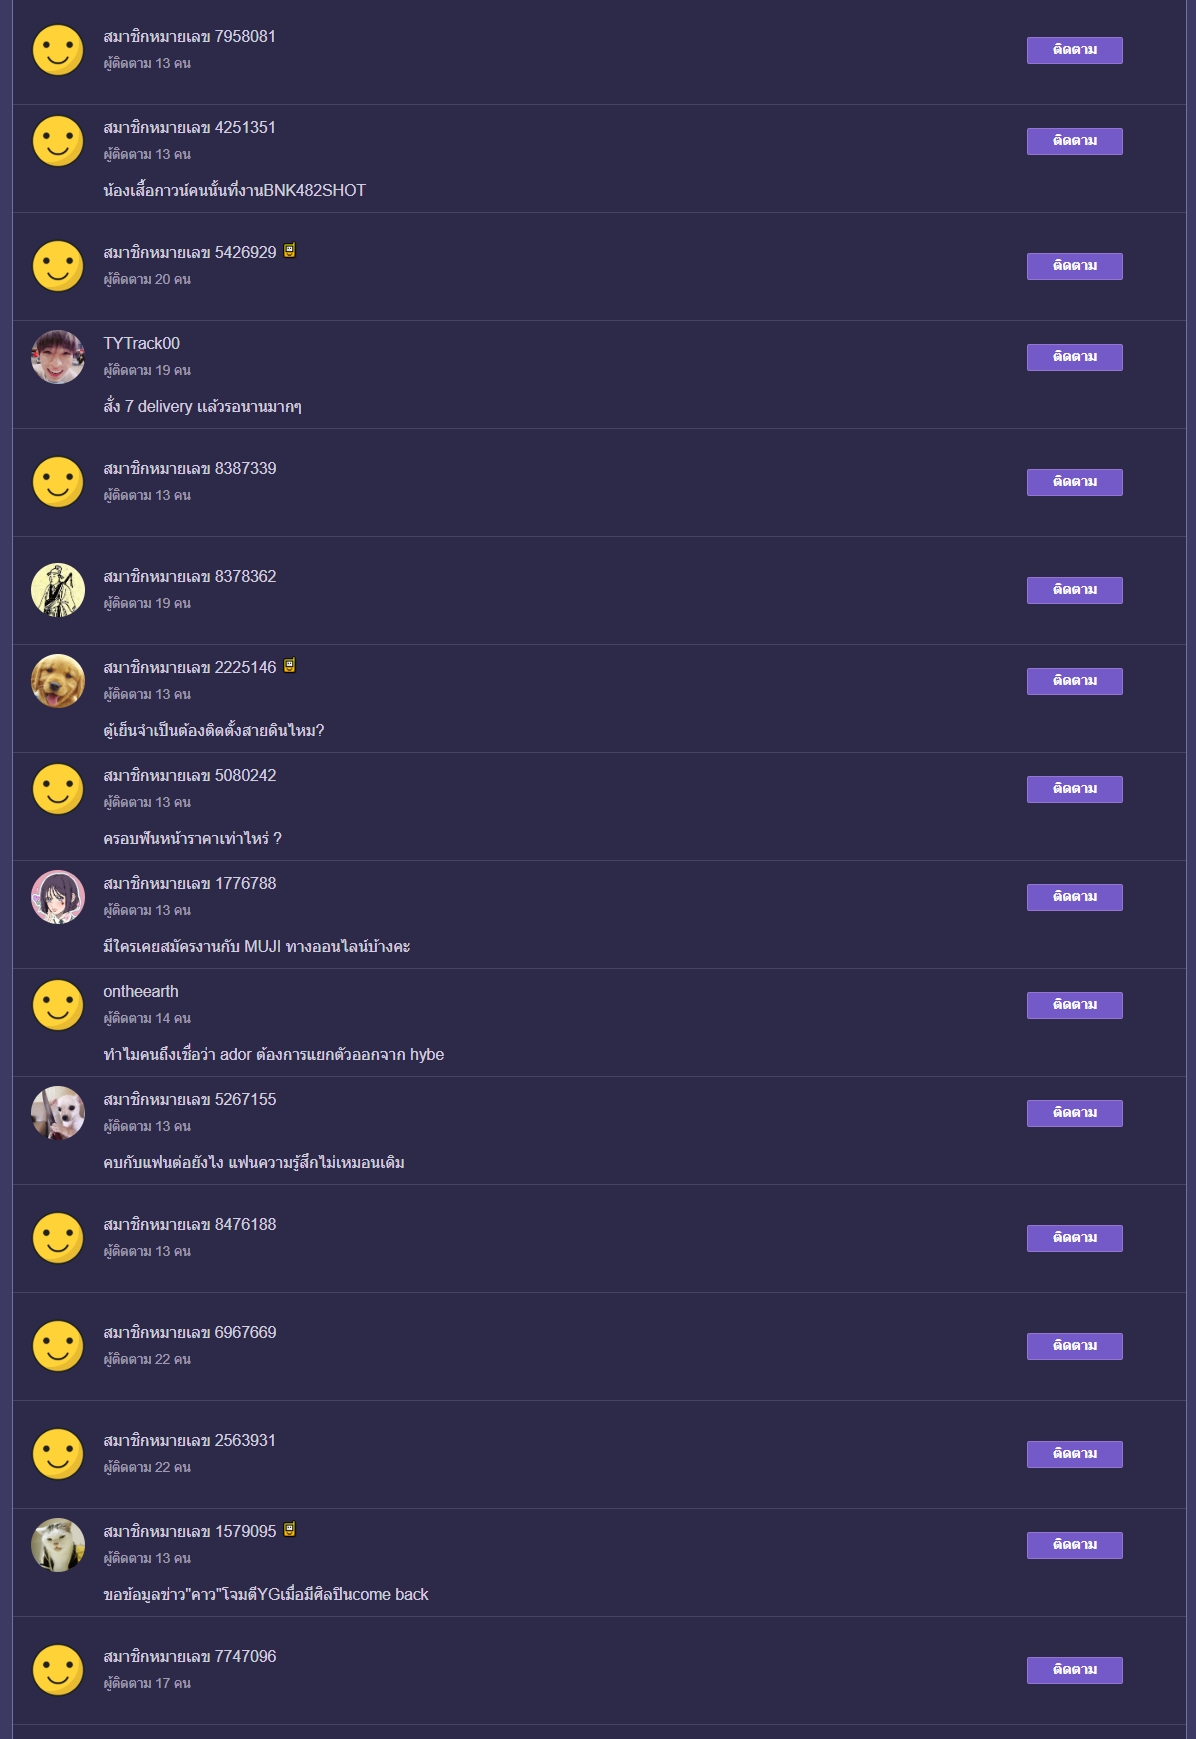Image resolution: width=1196 pixels, height=1739 pixels.
Task: Open the topic about the 7 delivery order
Action: [x=202, y=406]
